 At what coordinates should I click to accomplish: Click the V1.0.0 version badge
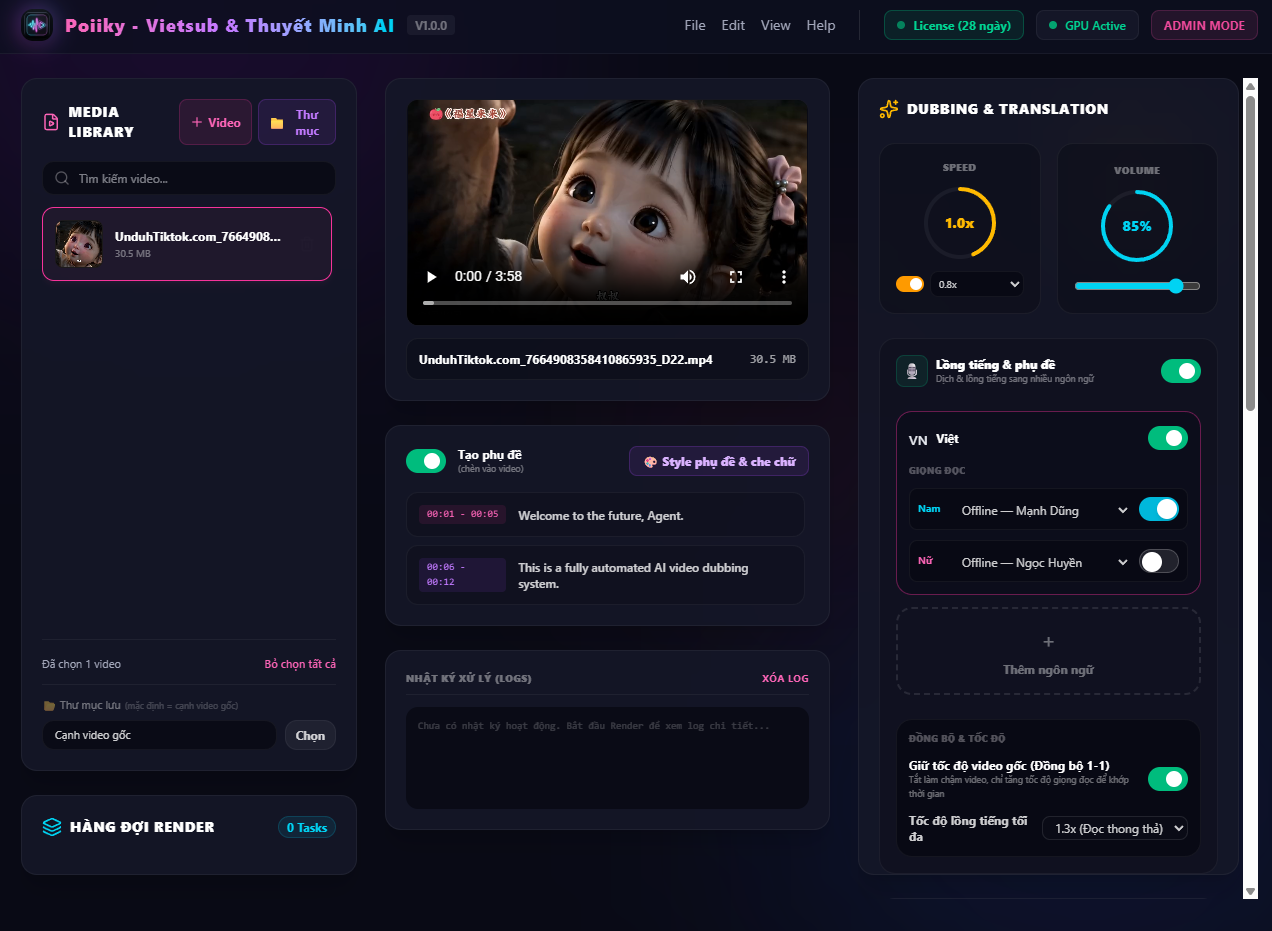click(430, 25)
